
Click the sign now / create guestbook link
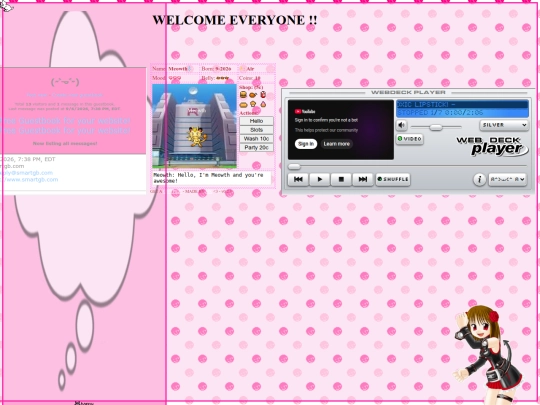[x=65, y=95]
